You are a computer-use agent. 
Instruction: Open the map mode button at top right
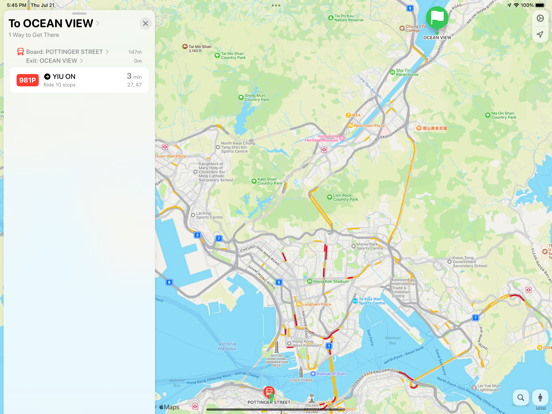pos(540,18)
